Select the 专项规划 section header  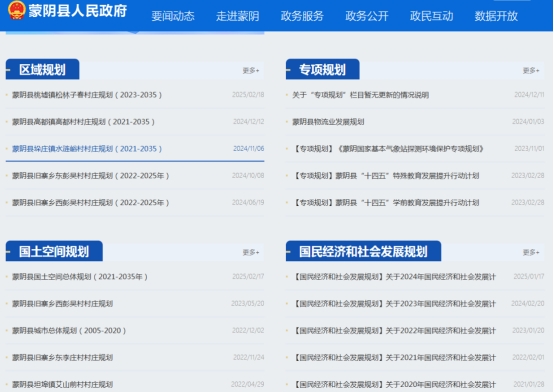click(x=323, y=69)
